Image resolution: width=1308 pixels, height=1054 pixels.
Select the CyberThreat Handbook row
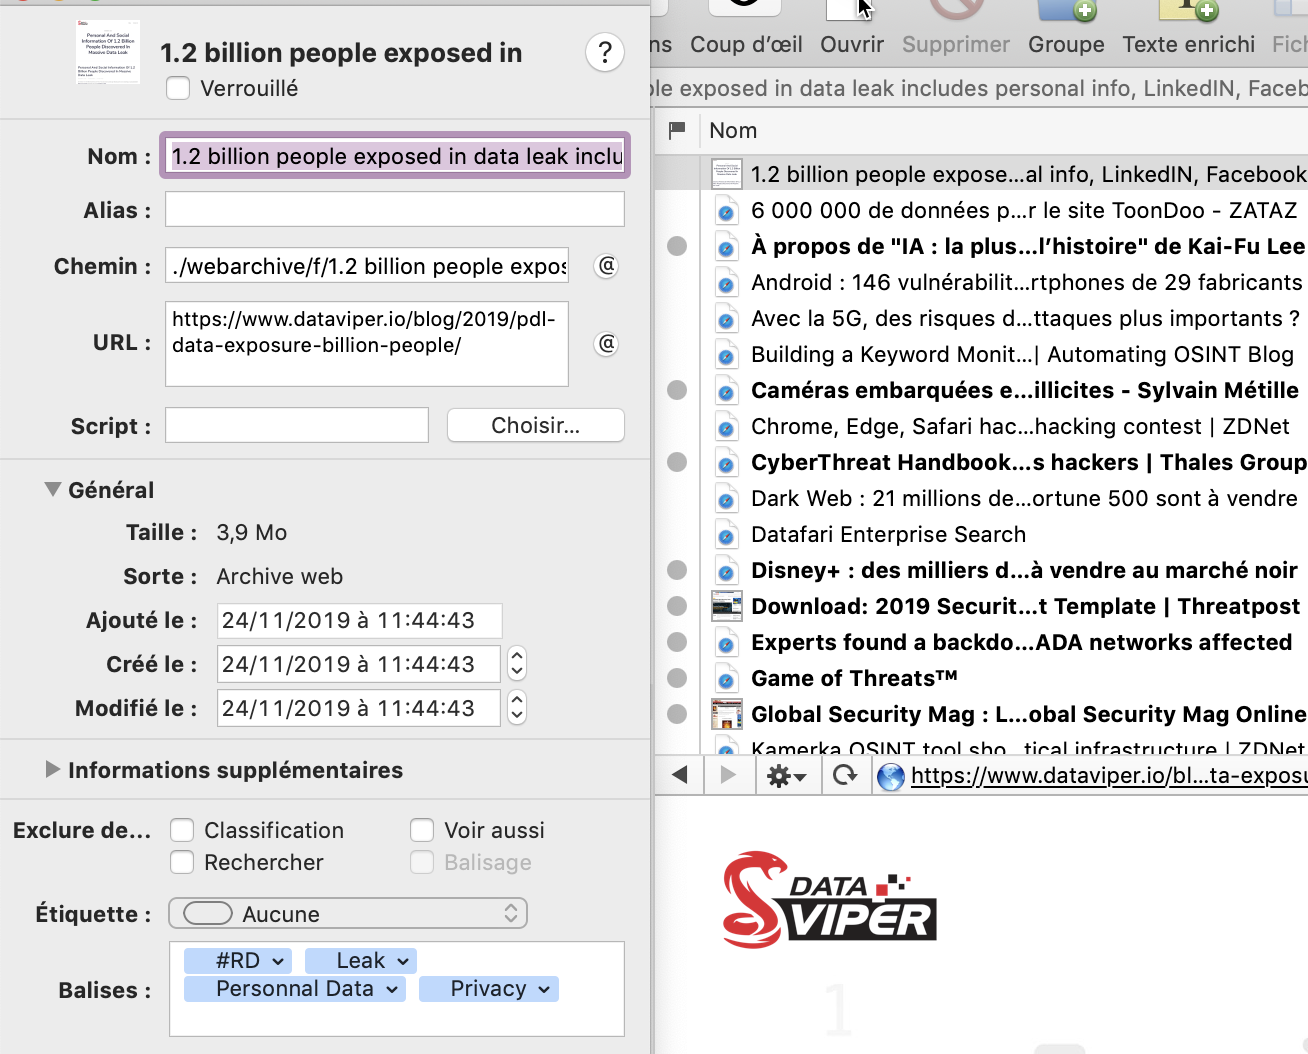coord(981,462)
